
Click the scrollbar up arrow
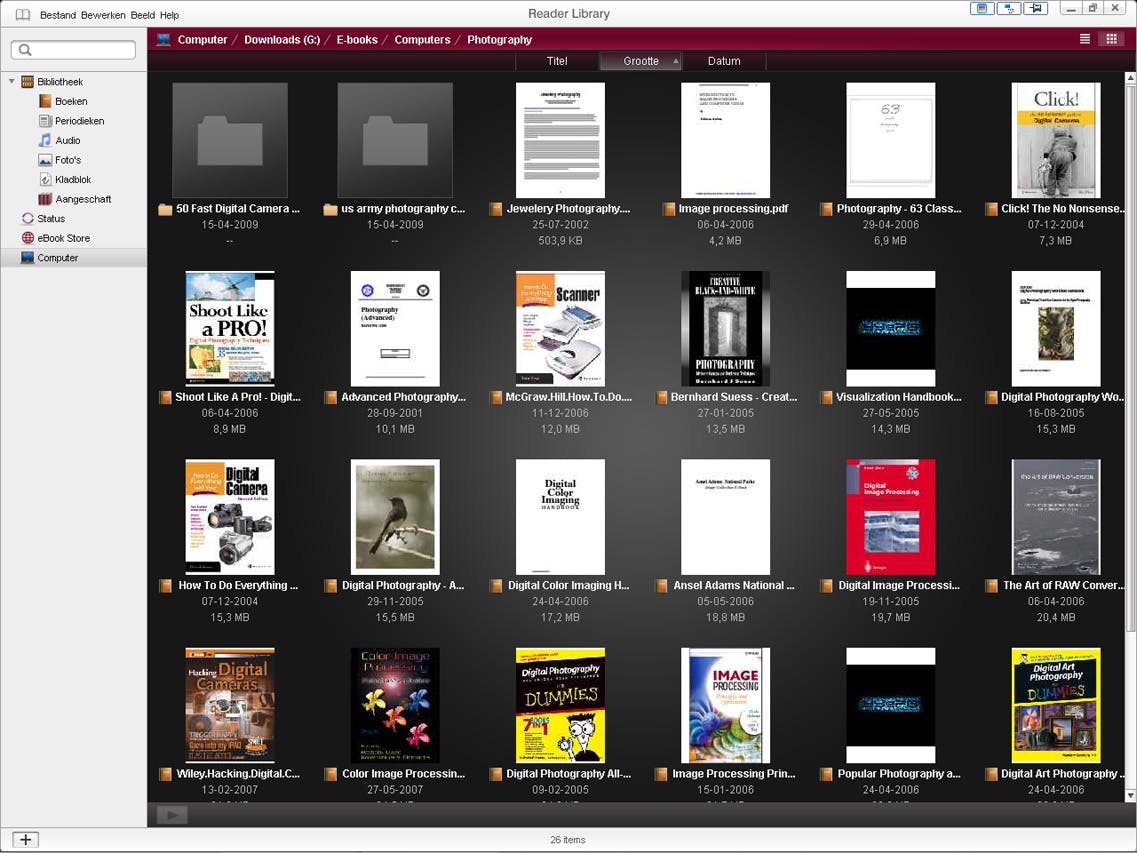point(1130,78)
